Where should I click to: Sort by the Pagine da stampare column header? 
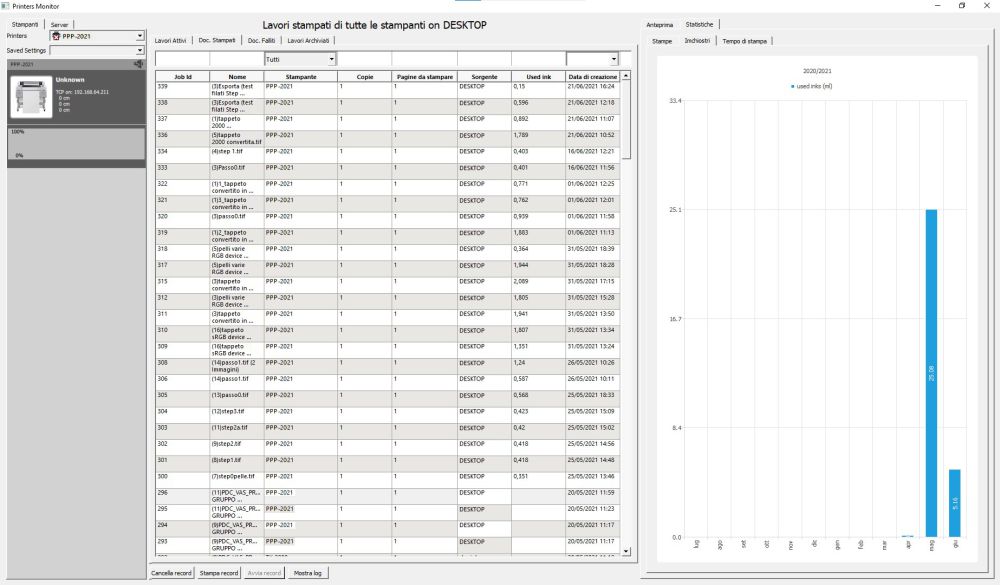[x=425, y=77]
